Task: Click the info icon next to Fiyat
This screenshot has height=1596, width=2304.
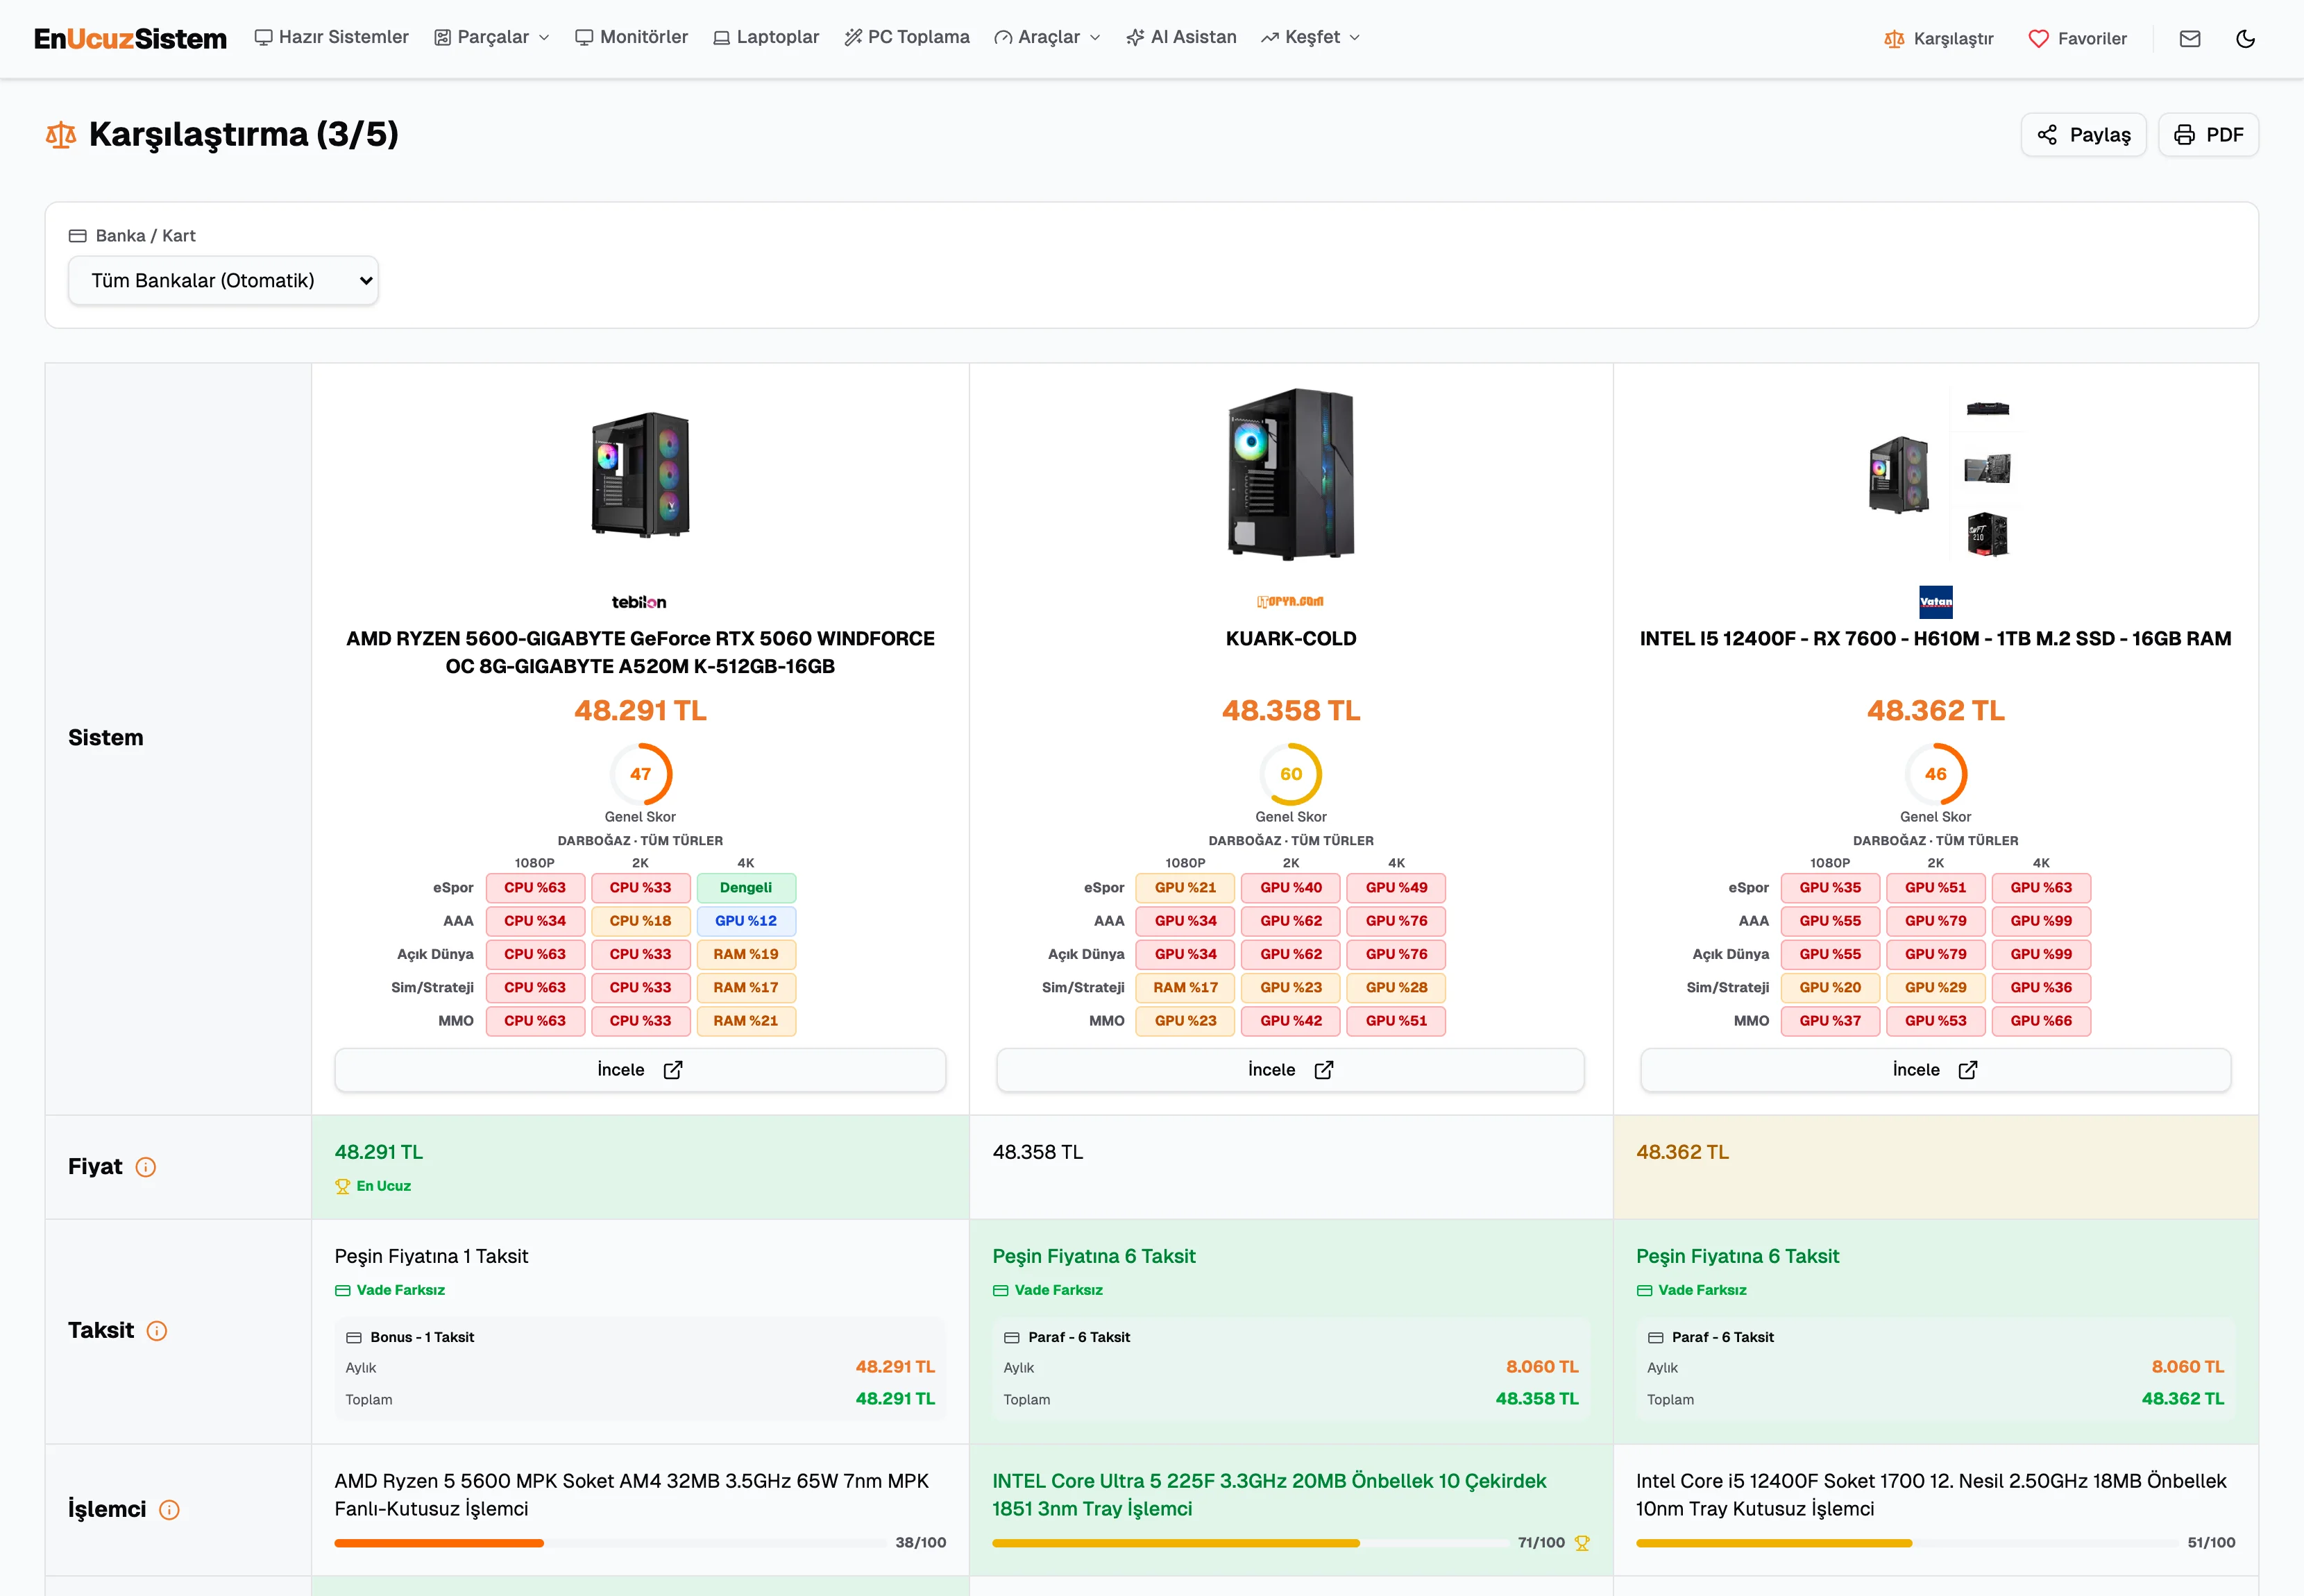Action: pyautogui.click(x=146, y=1167)
